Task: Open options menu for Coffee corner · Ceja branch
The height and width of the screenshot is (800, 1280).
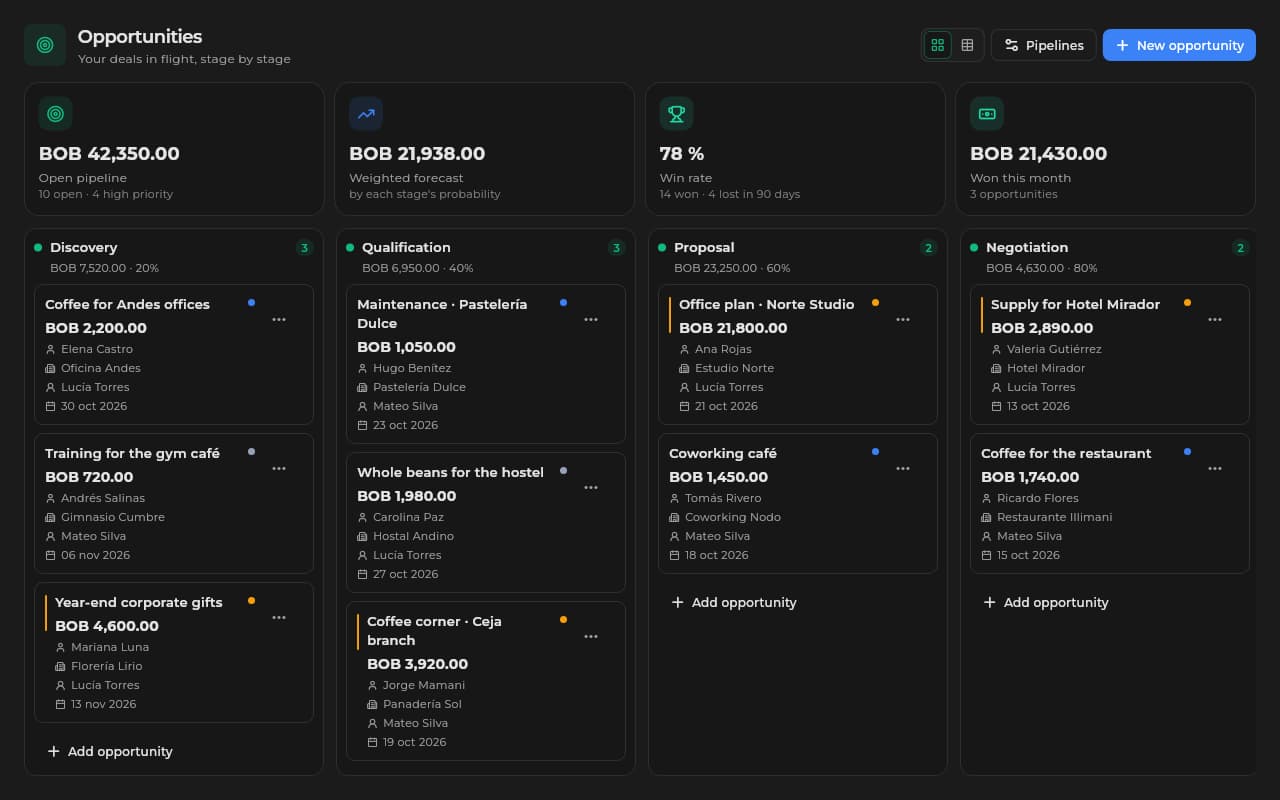Action: [x=591, y=637]
